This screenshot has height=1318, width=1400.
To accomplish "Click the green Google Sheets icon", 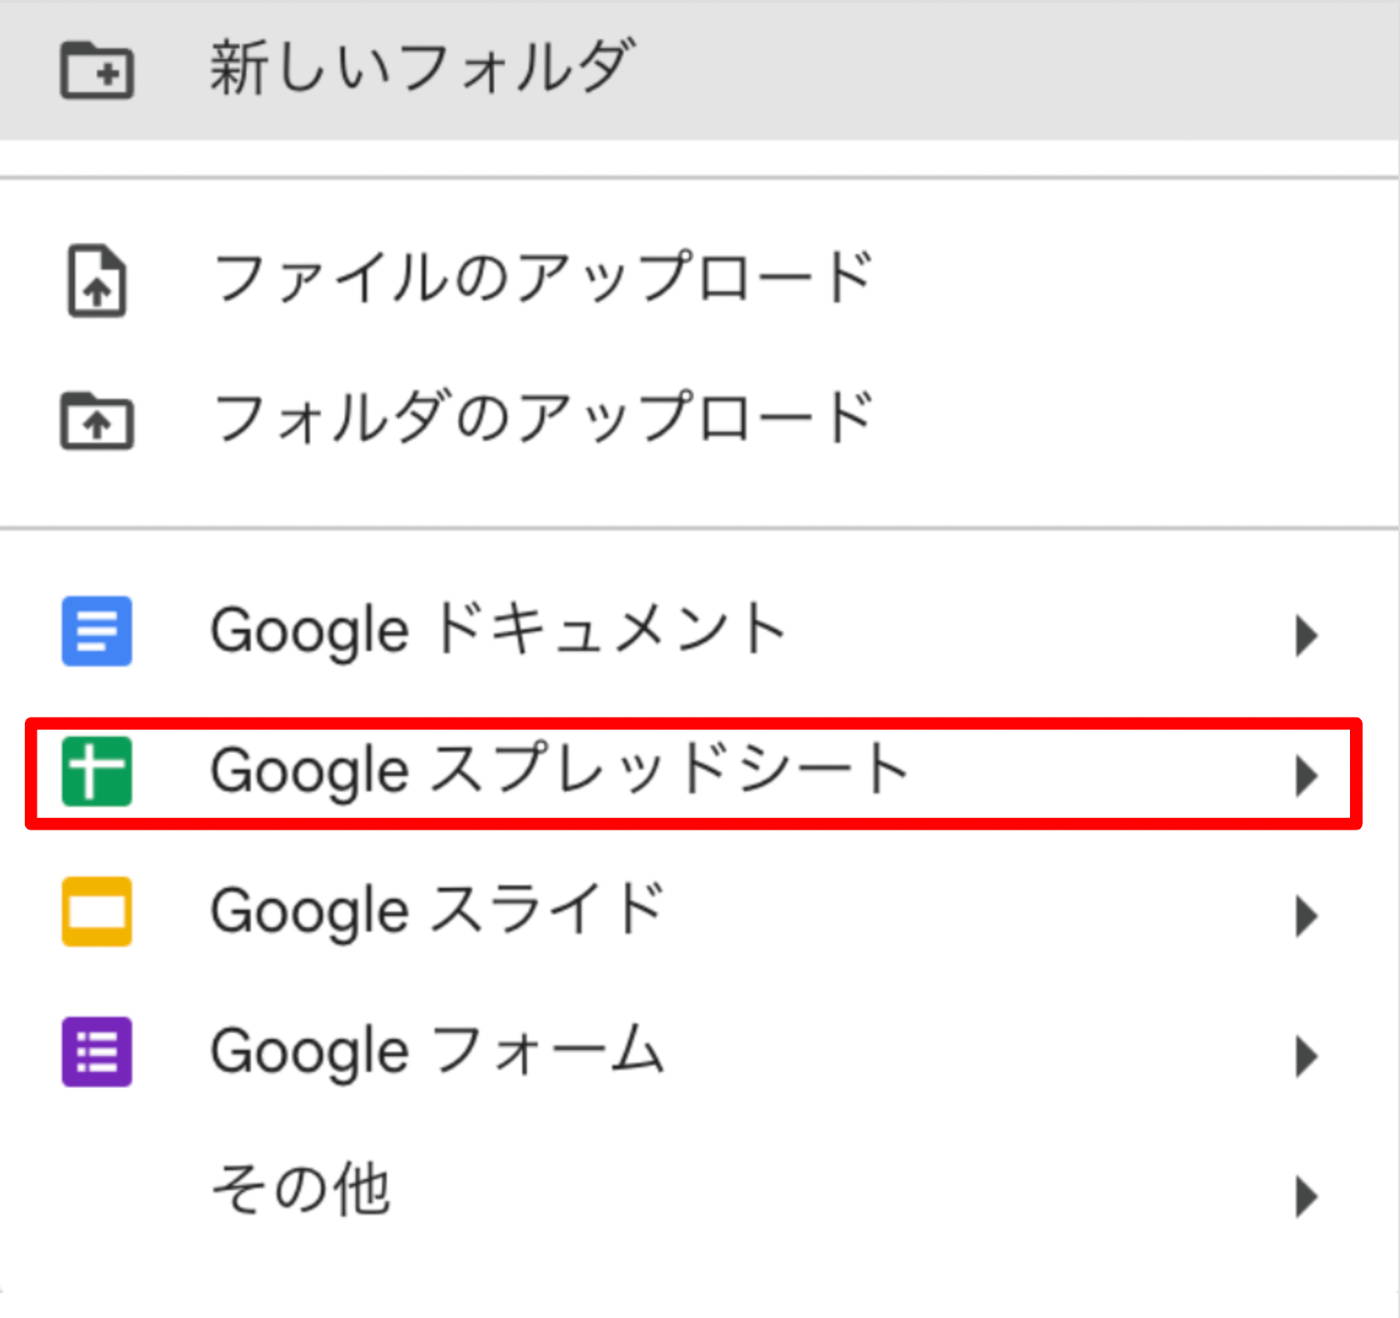I will point(97,771).
